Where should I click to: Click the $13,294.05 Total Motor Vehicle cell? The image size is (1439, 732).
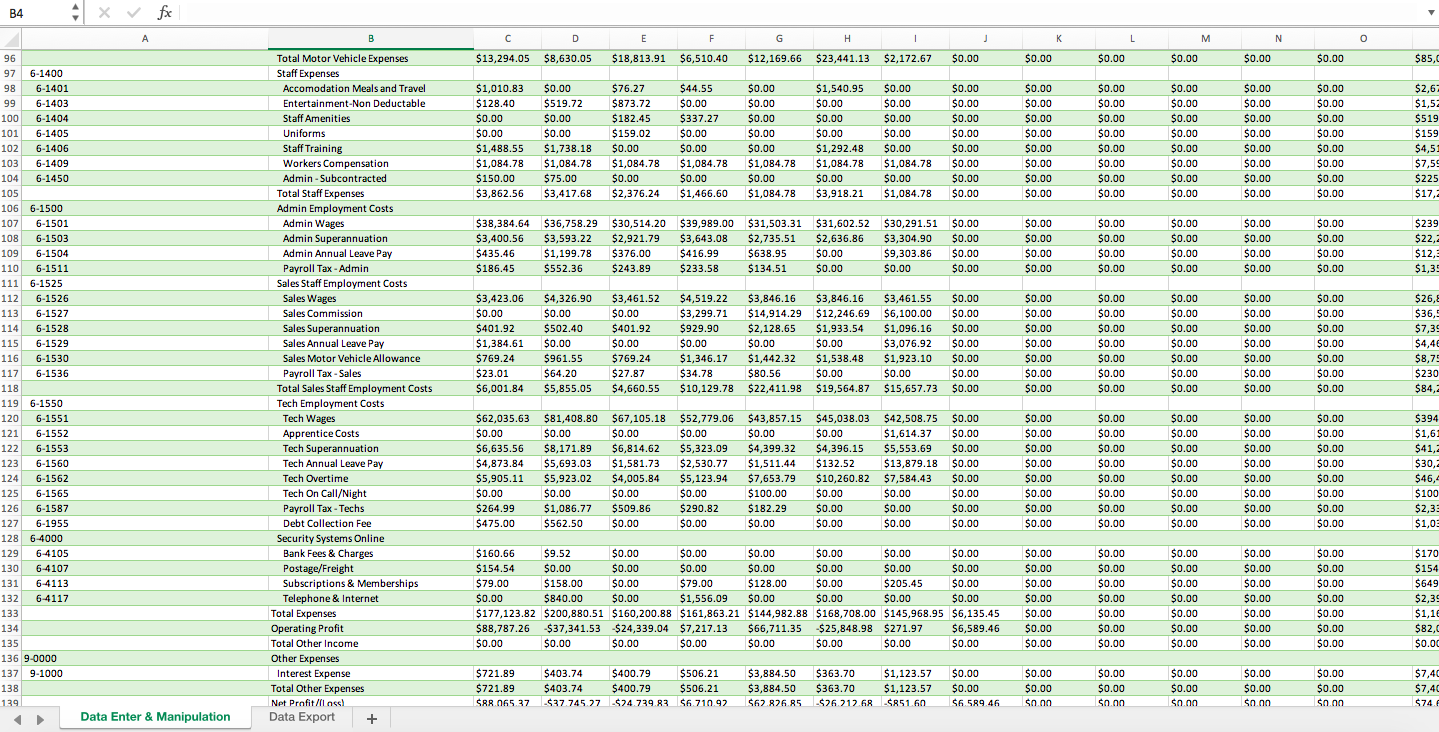[508, 59]
